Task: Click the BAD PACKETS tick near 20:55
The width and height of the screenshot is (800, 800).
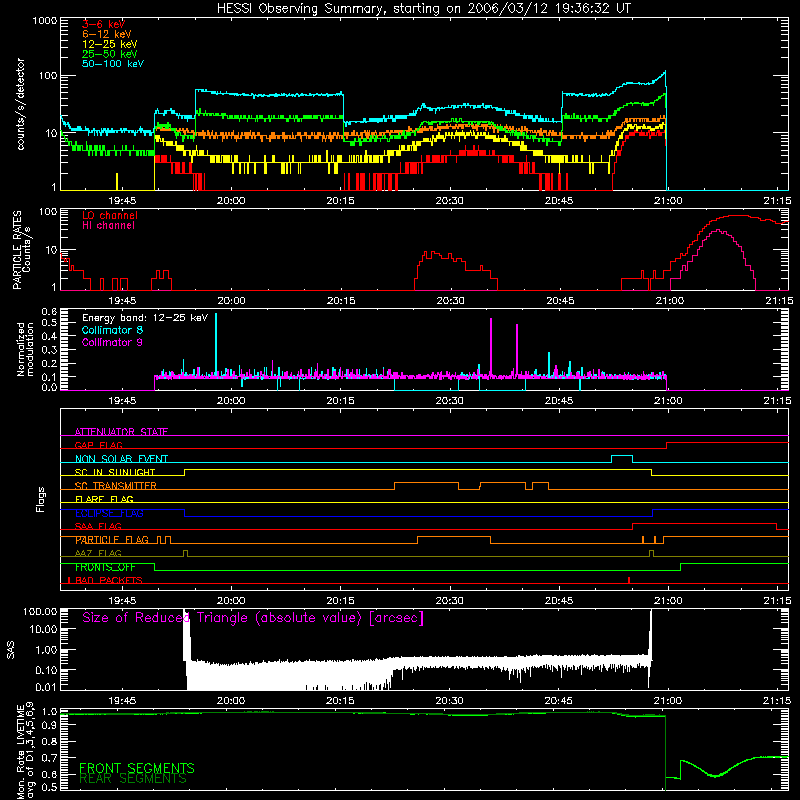Action: pyautogui.click(x=629, y=580)
